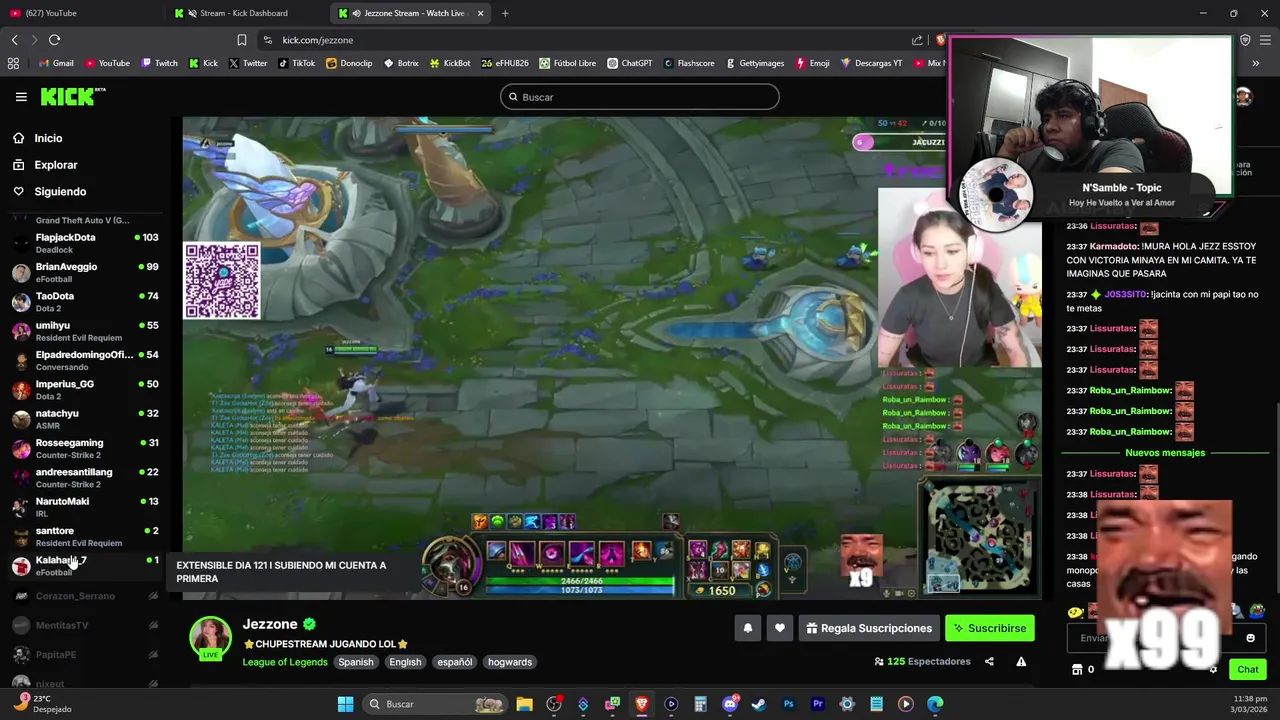
Task: Toggle stream notifications with the bell button
Action: [747, 628]
